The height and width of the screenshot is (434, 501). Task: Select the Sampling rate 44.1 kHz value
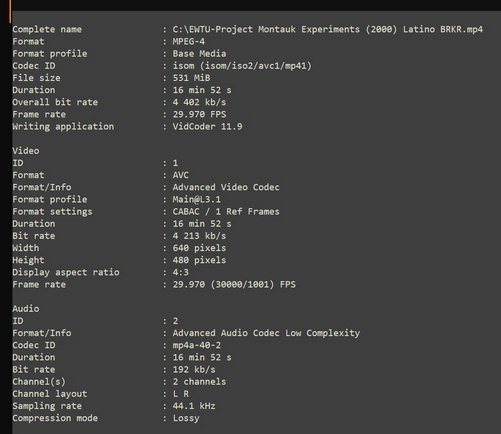coord(194,406)
